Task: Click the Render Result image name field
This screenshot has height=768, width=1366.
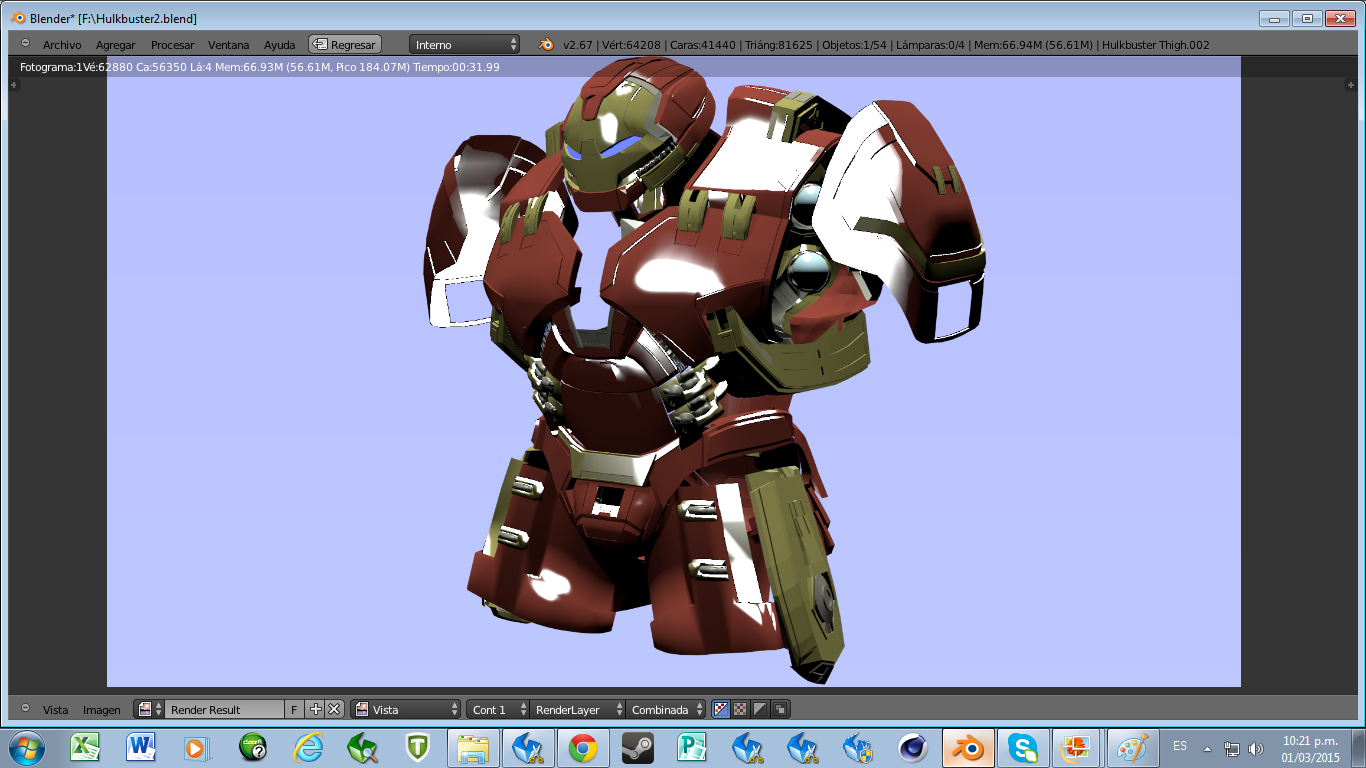Action: (x=225, y=709)
